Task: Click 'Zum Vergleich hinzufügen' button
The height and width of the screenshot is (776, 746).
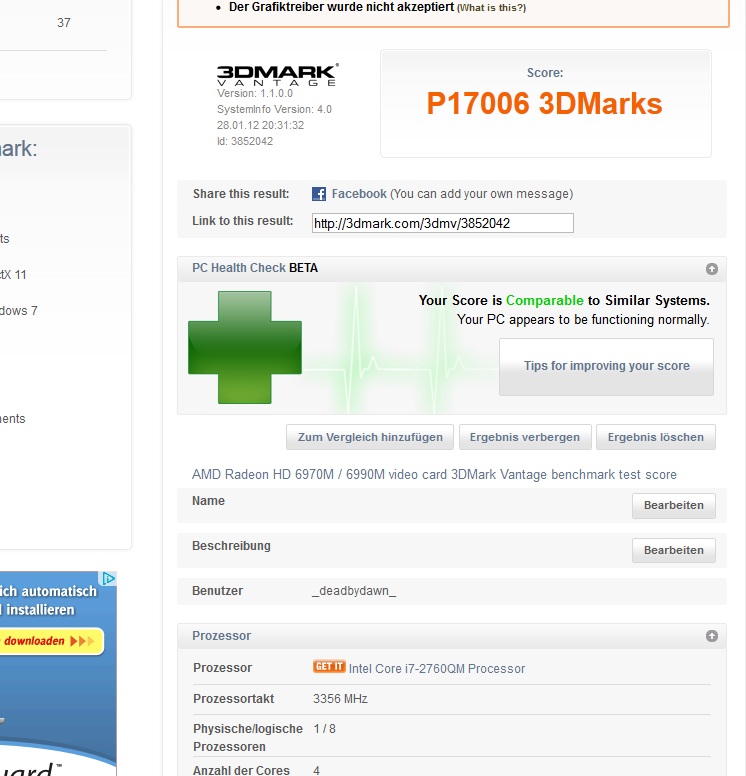Action: click(370, 437)
